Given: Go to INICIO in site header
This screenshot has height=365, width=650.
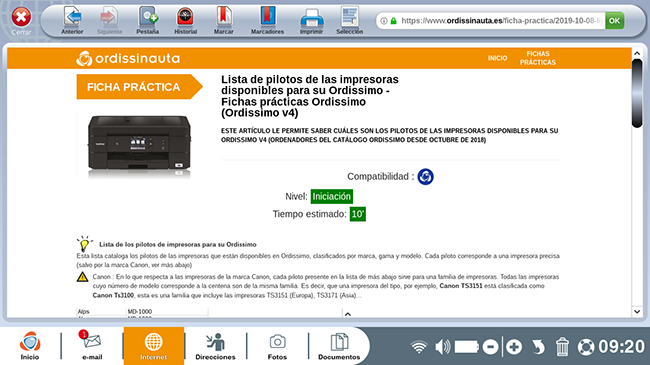Looking at the screenshot, I should click(497, 58).
